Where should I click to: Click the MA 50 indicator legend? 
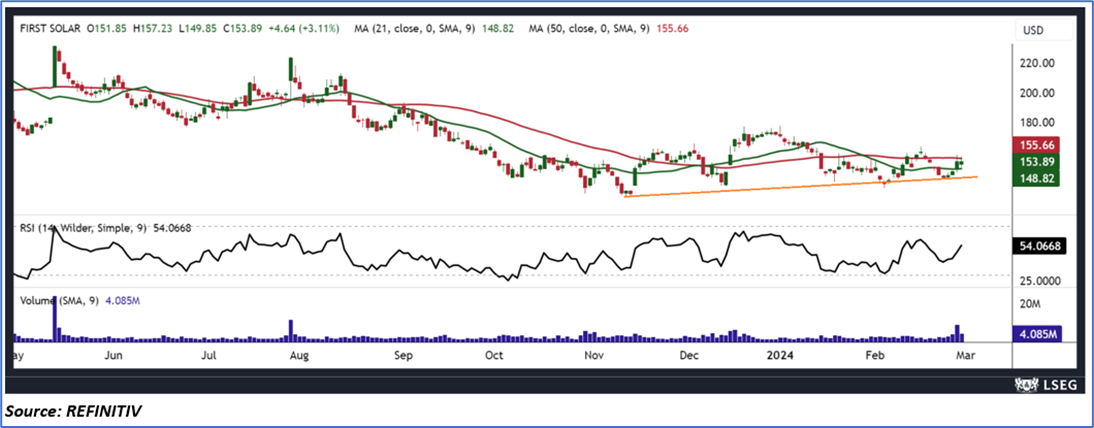[610, 29]
